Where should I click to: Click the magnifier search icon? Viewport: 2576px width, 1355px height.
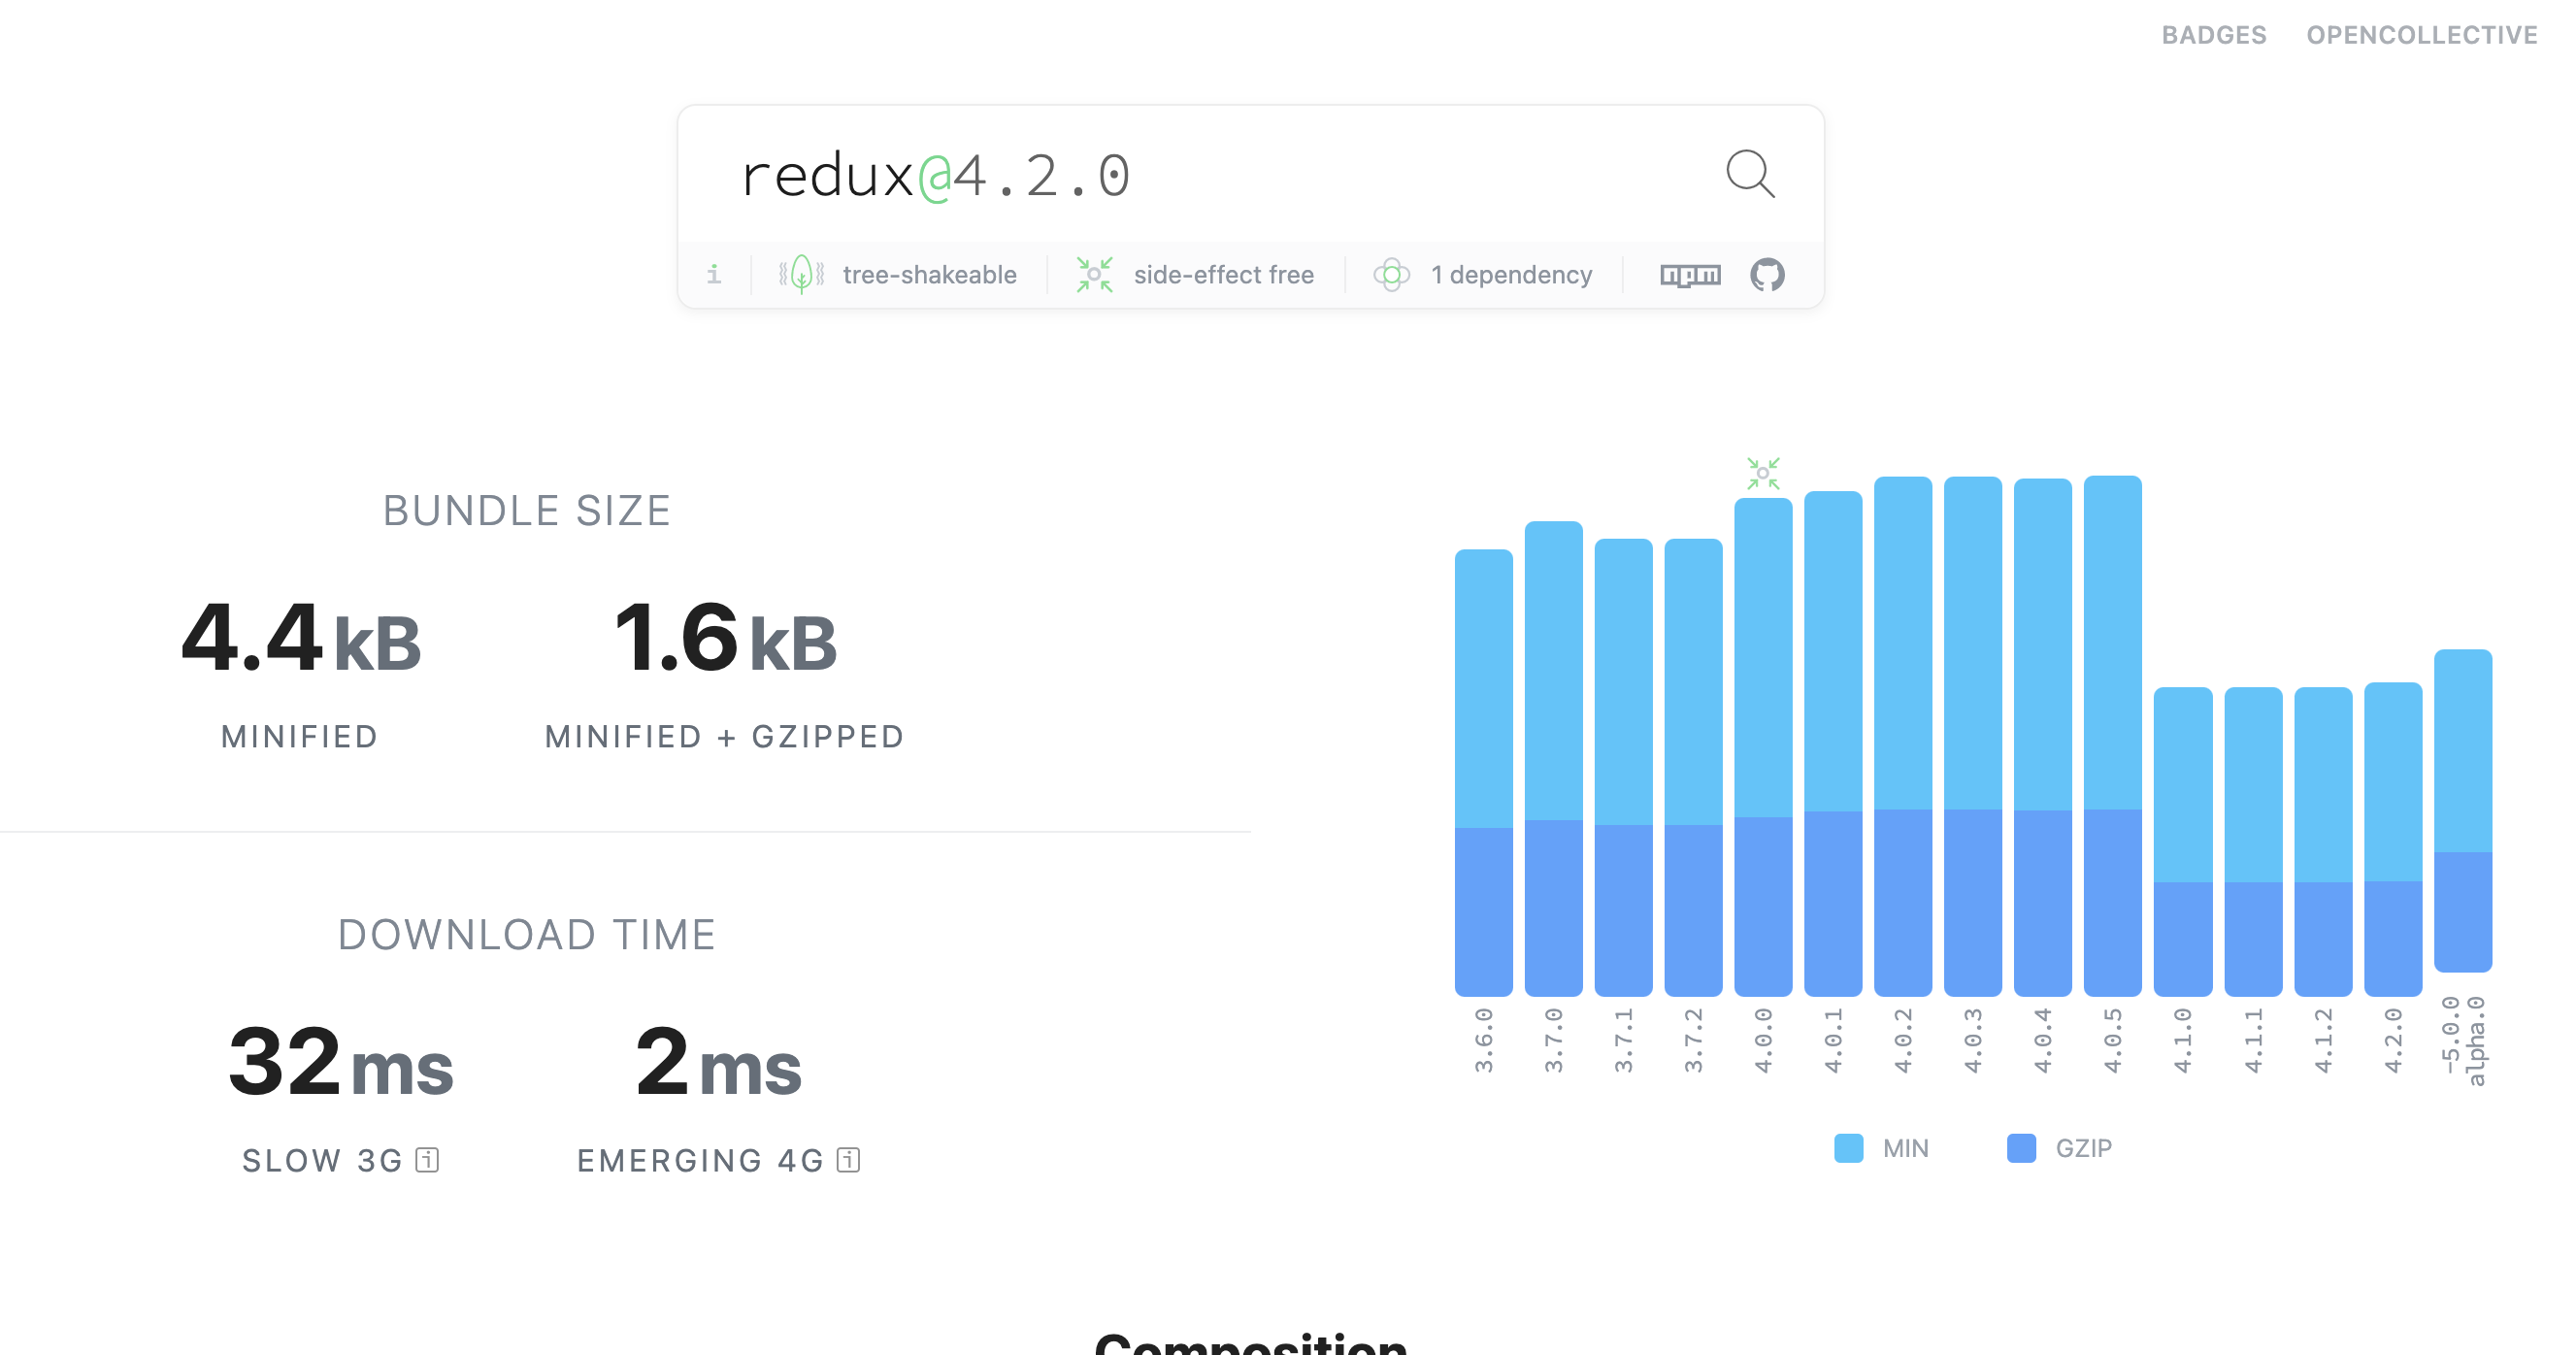1749,174
